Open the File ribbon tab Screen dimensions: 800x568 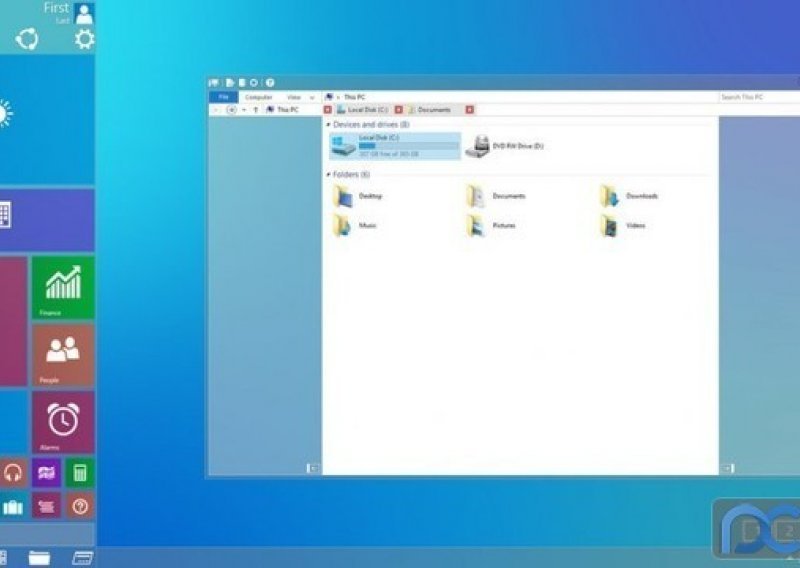click(x=223, y=97)
